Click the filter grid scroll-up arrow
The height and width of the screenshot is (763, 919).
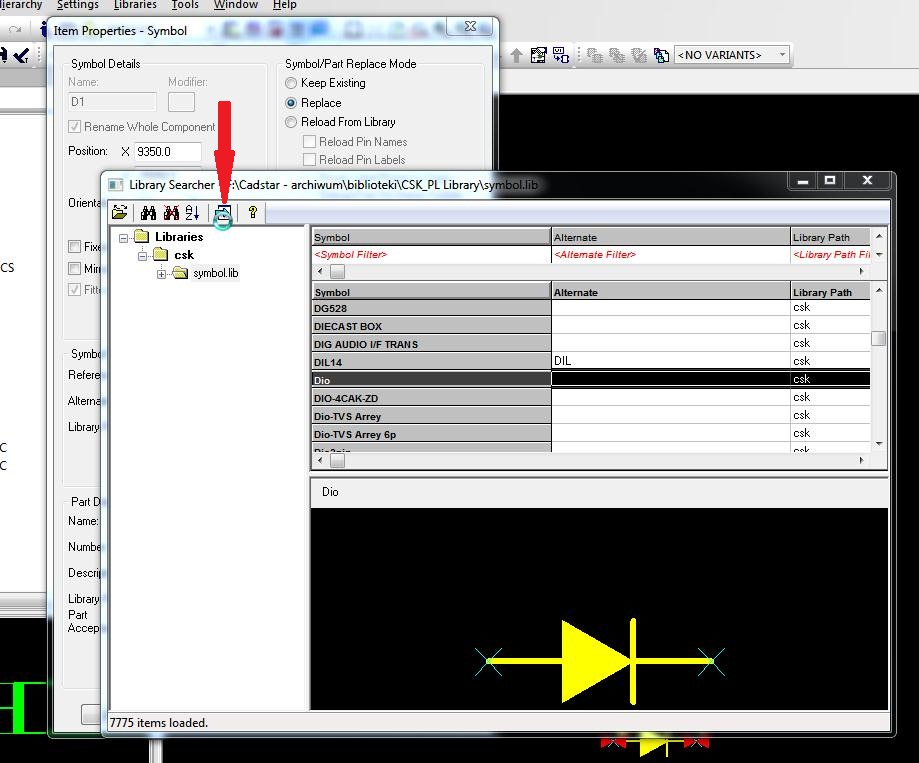coord(879,236)
